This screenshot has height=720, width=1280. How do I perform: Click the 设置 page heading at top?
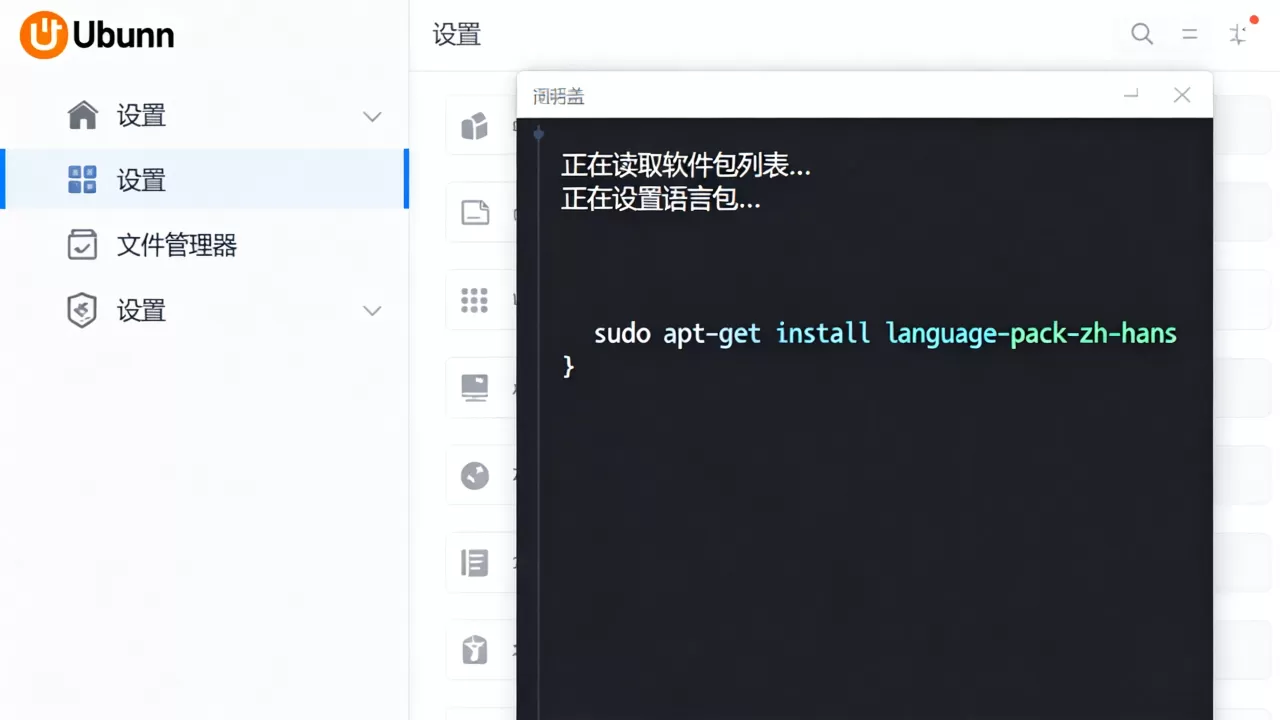pos(457,35)
